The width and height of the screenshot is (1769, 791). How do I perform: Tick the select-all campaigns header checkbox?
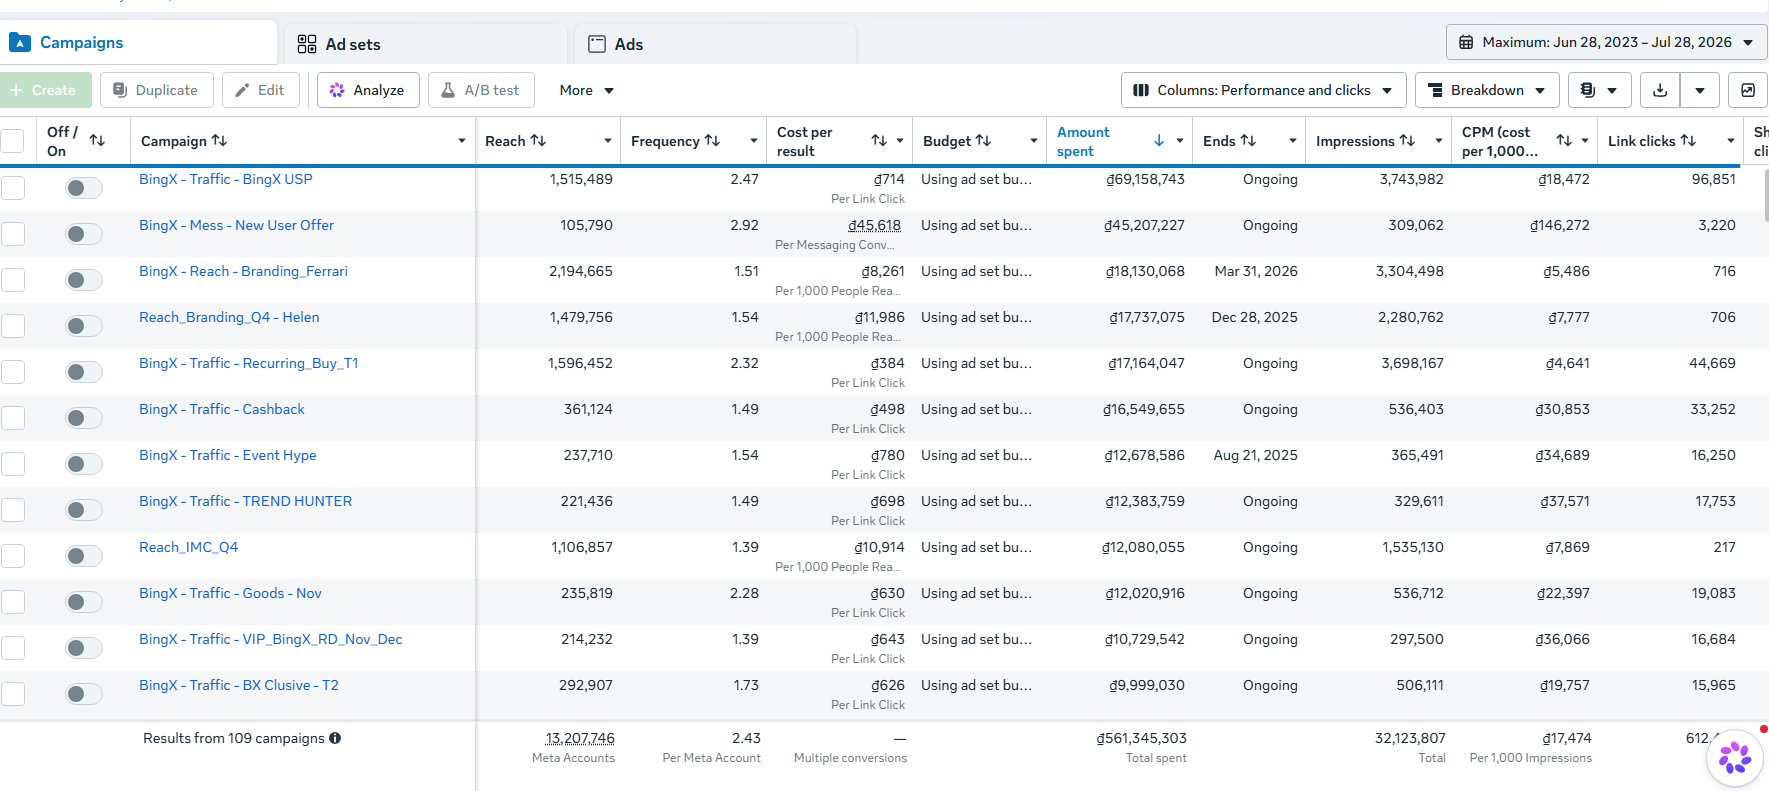pyautogui.click(x=13, y=141)
